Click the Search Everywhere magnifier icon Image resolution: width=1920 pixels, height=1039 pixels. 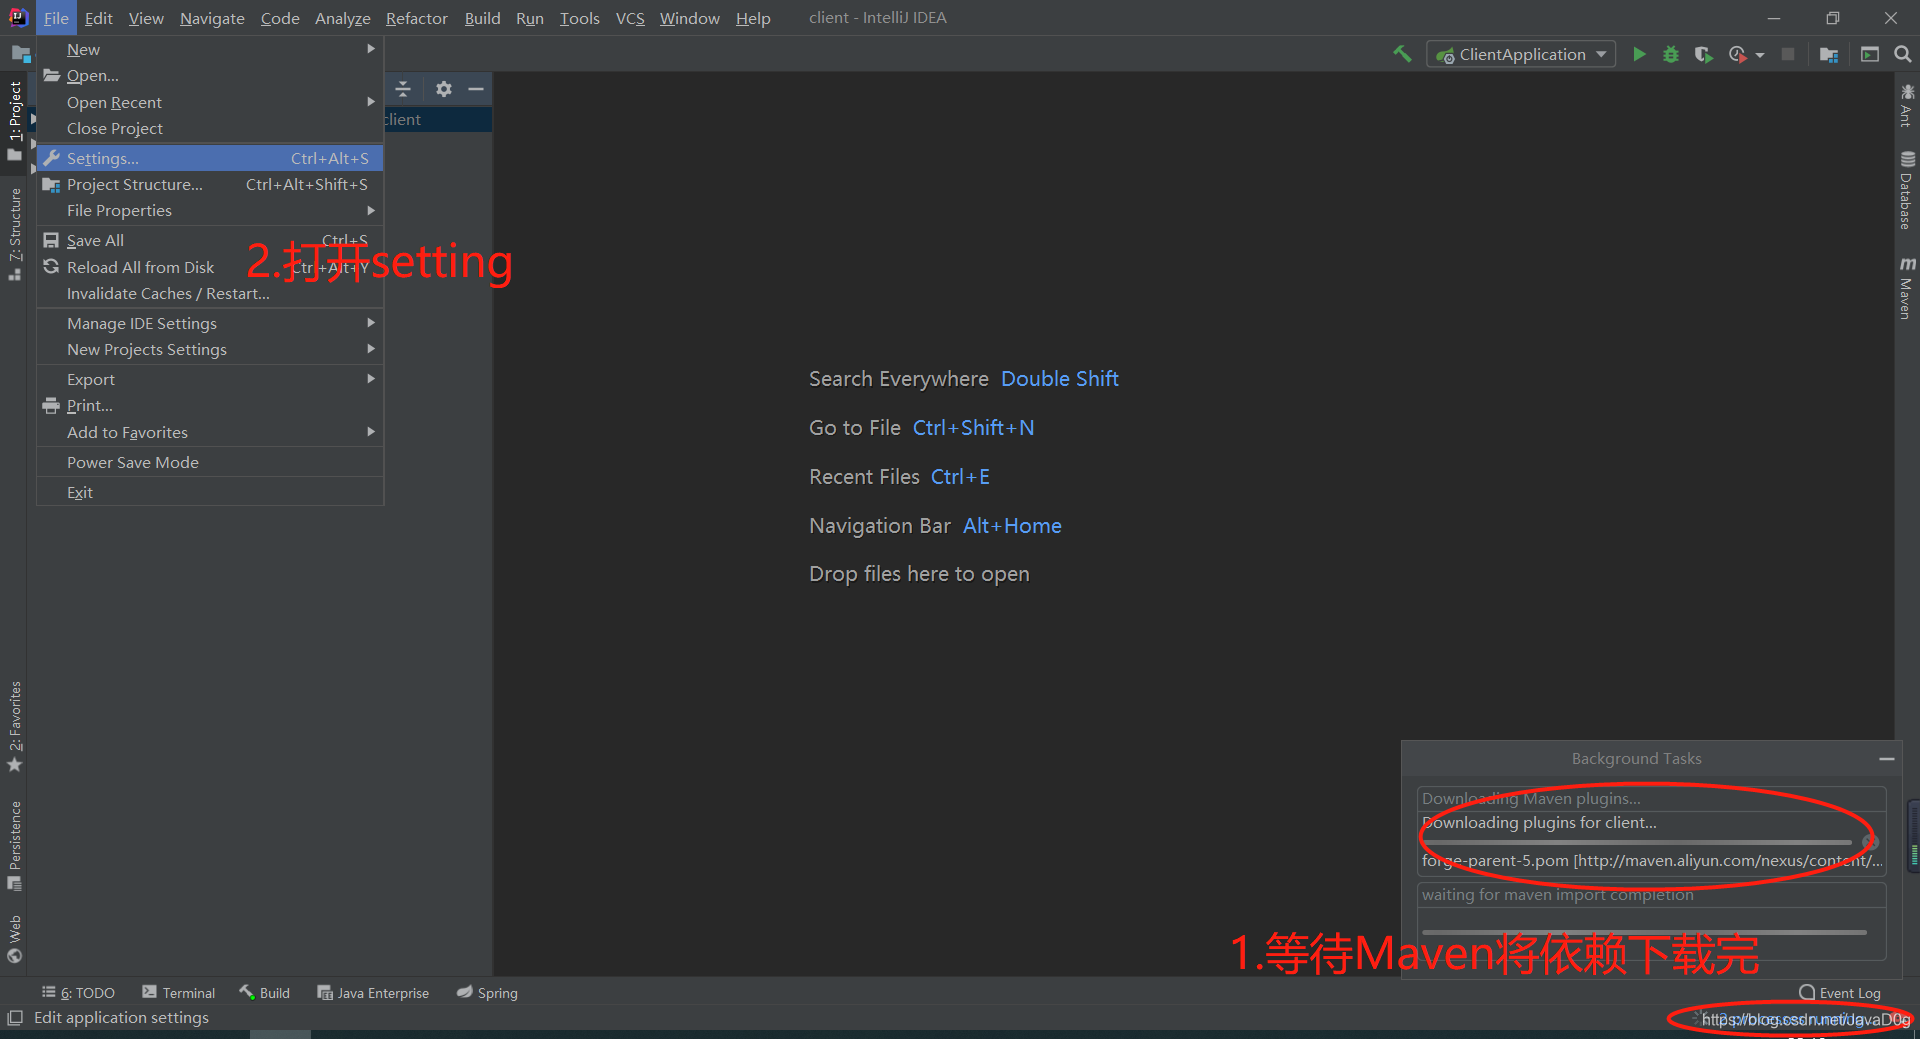[1903, 54]
